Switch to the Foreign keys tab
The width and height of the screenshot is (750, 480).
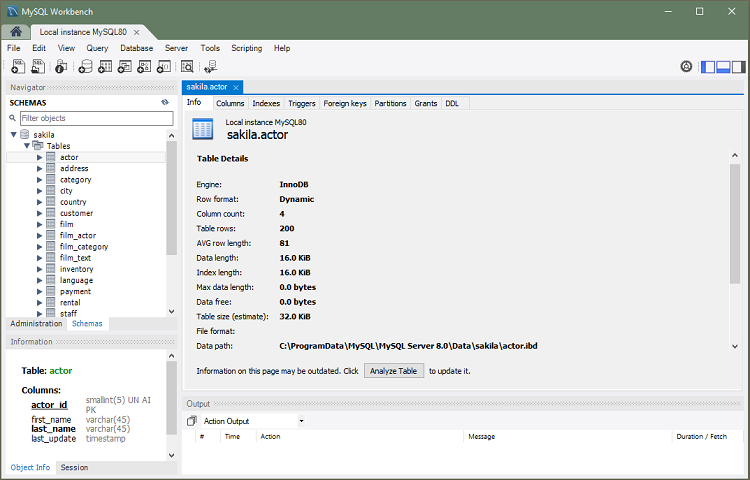tap(345, 103)
